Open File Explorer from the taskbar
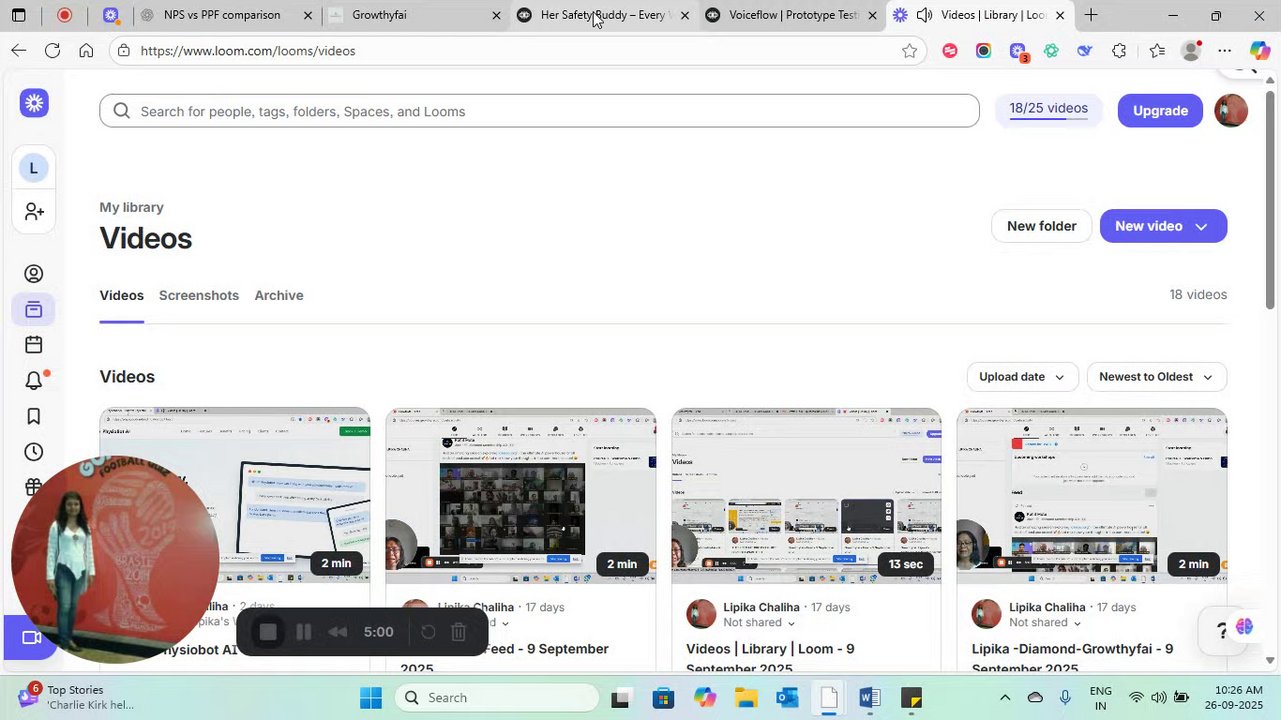The image size is (1281, 720). 746,698
